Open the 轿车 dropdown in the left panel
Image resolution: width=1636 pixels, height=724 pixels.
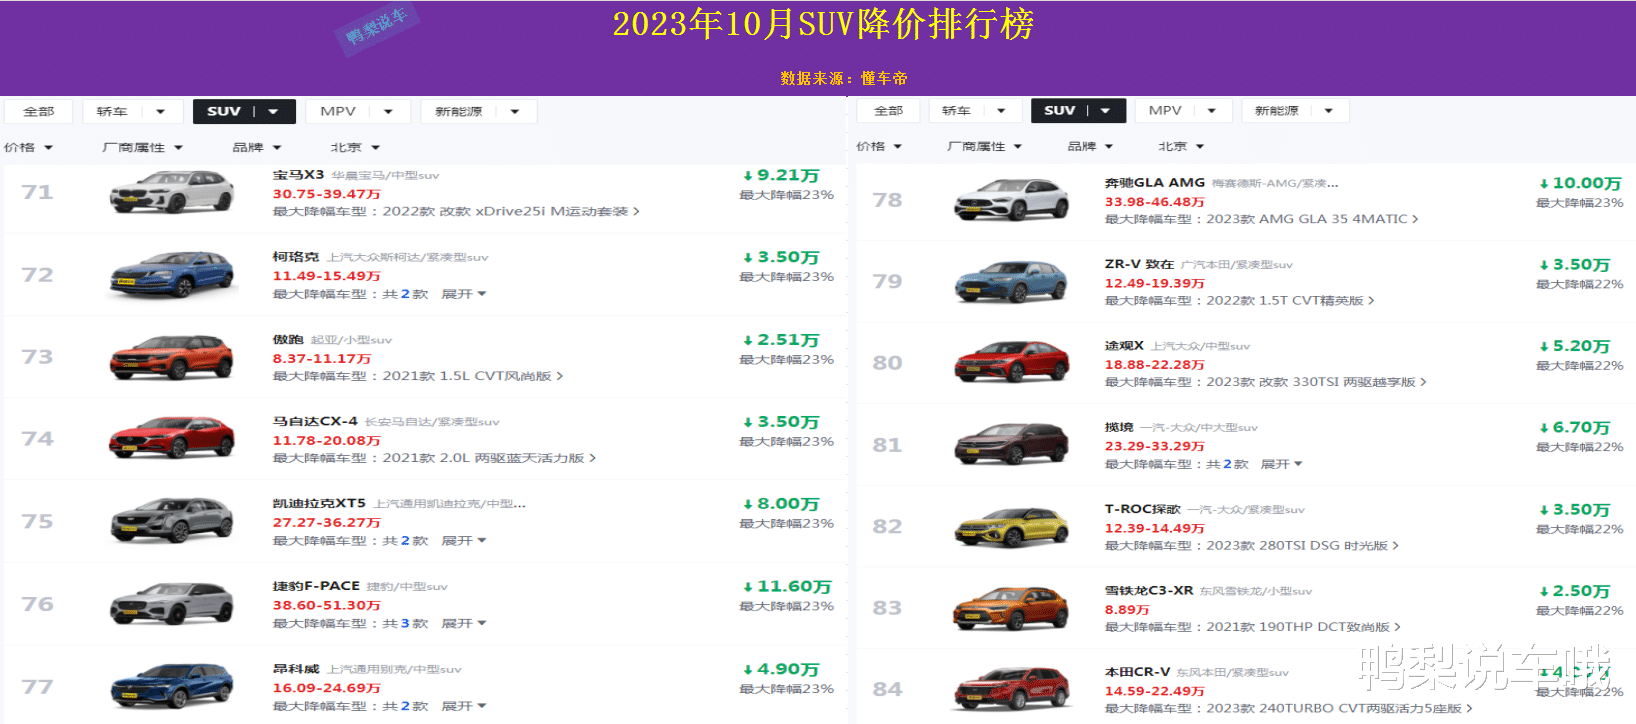(132, 111)
